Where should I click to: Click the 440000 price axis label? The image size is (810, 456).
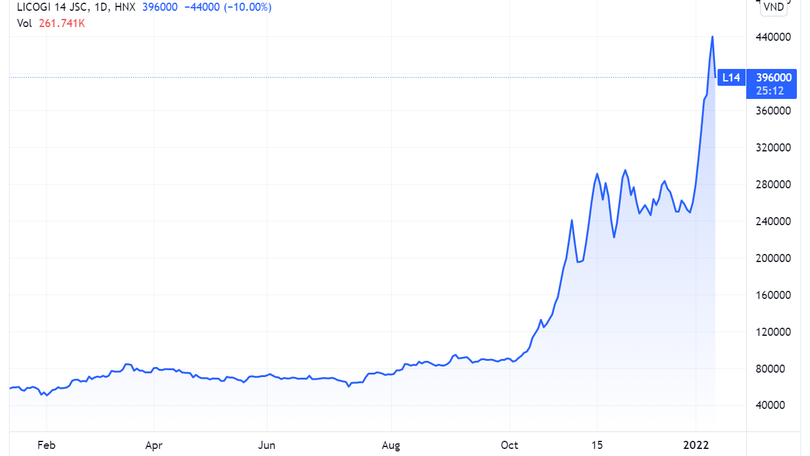tap(774, 37)
